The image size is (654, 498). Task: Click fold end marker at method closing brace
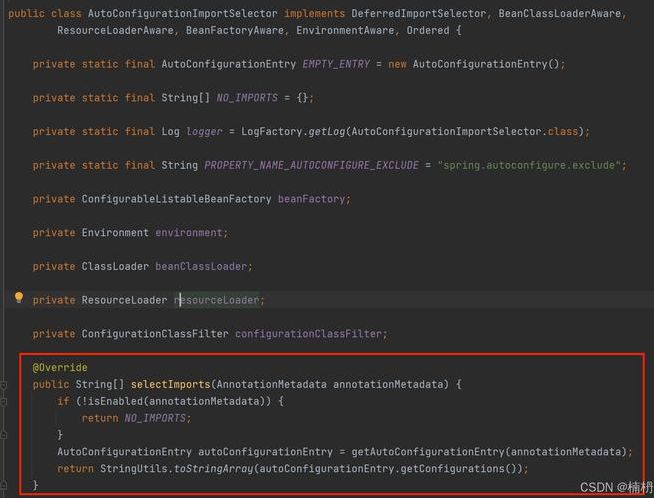coord(5,485)
